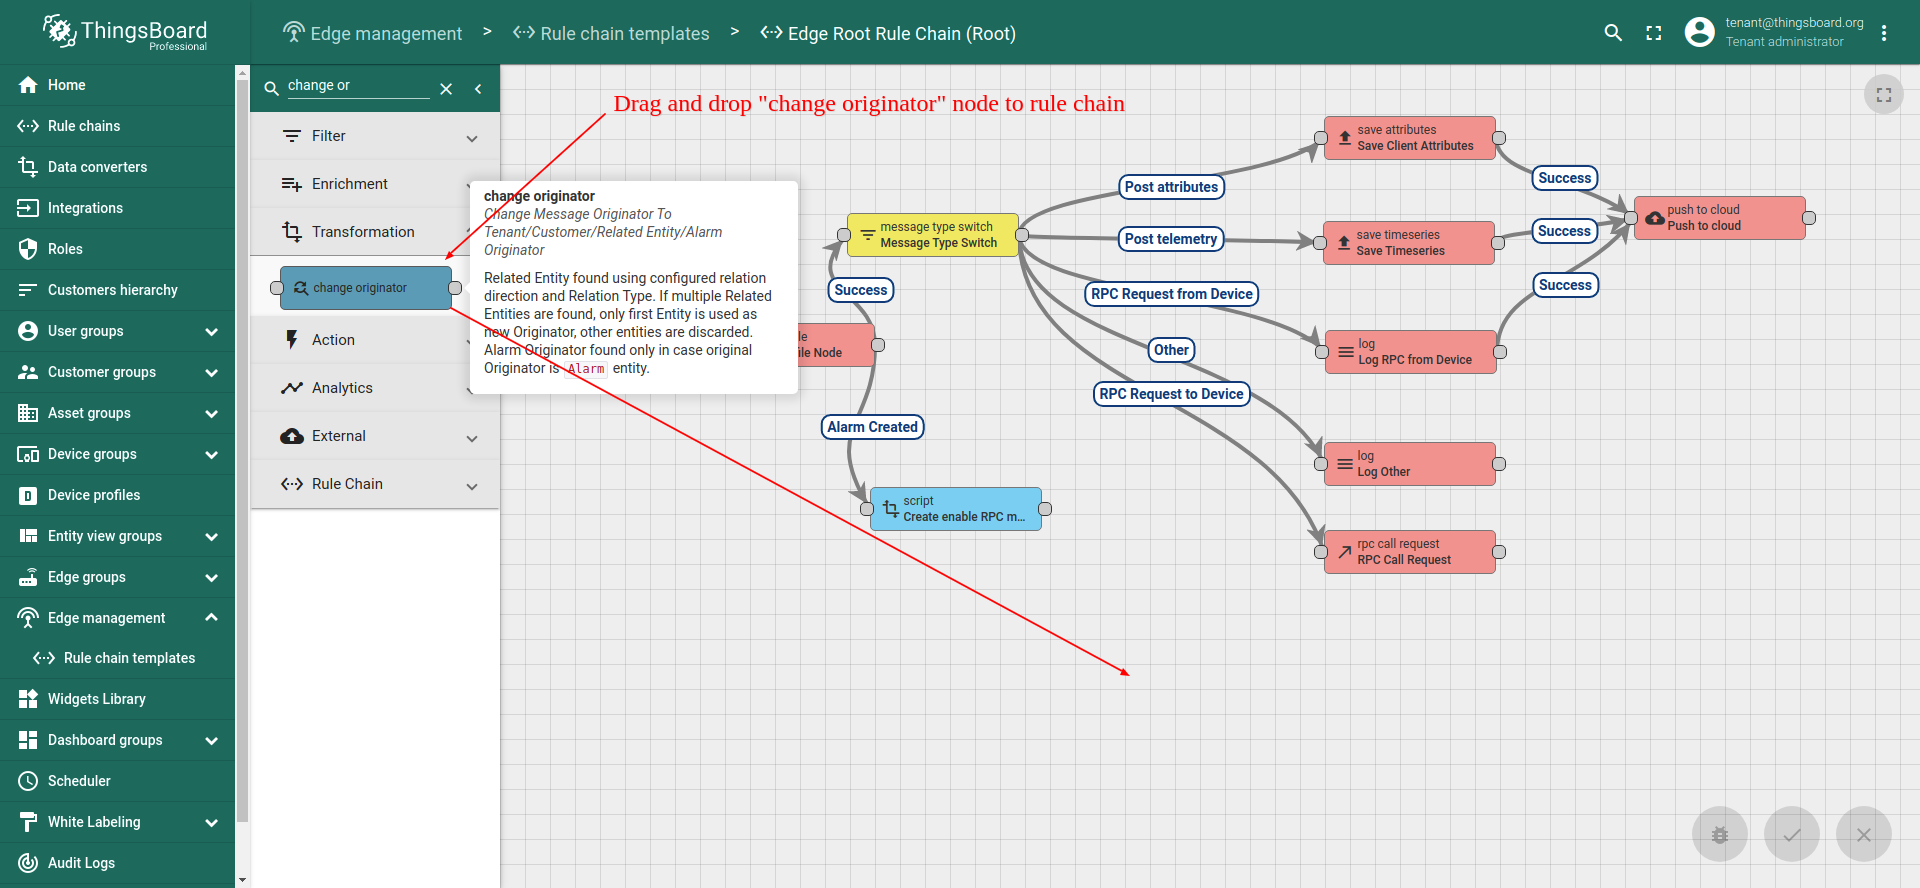Image resolution: width=1920 pixels, height=888 pixels.
Task: Expand Entity view groups chevron
Action: point(211,536)
